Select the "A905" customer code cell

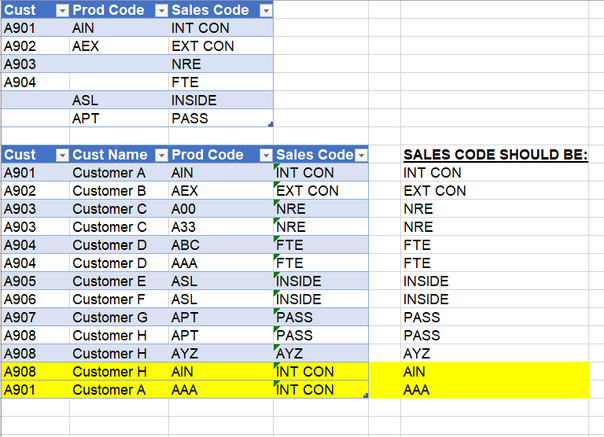[35, 281]
